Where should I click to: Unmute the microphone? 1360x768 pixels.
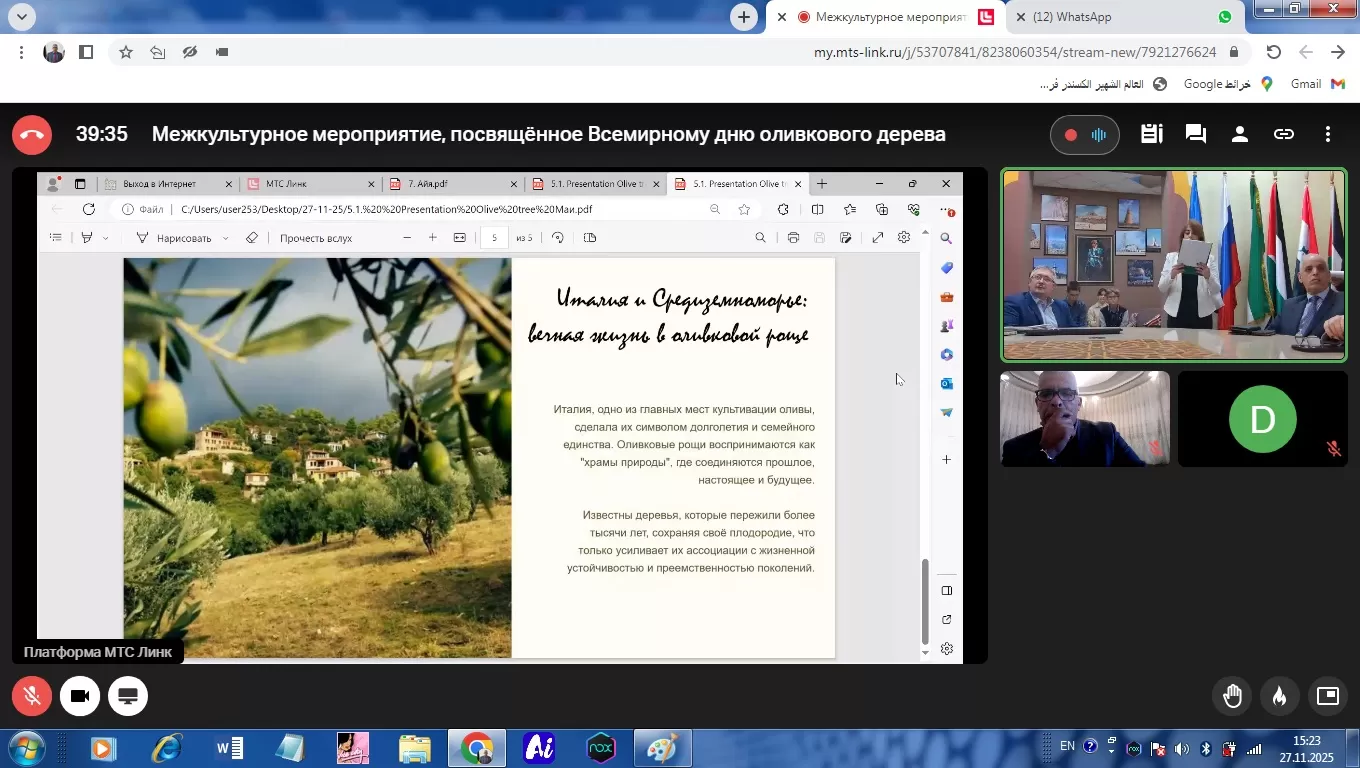pyautogui.click(x=32, y=696)
